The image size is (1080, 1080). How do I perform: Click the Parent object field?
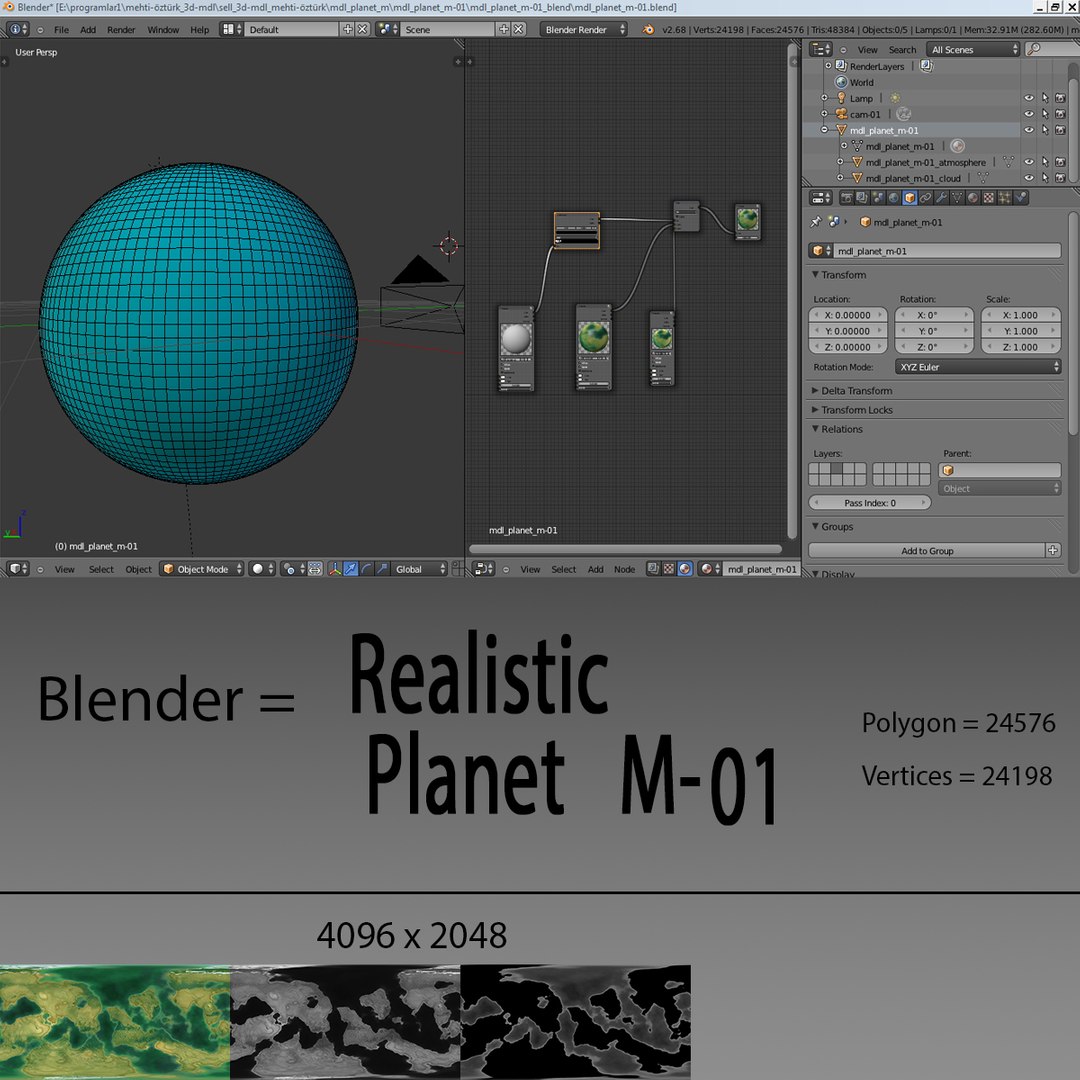[x=999, y=470]
